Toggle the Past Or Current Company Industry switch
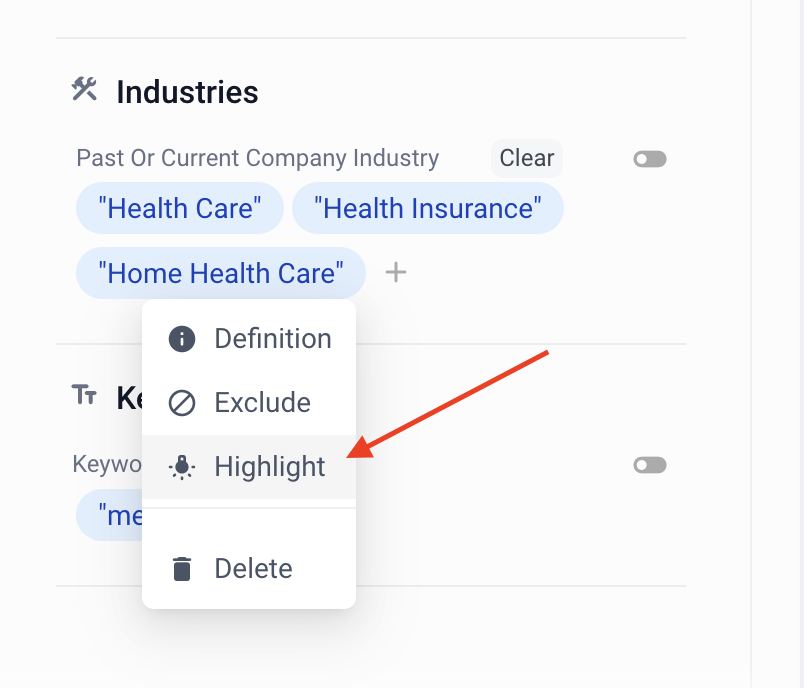This screenshot has height=688, width=812. coord(650,159)
